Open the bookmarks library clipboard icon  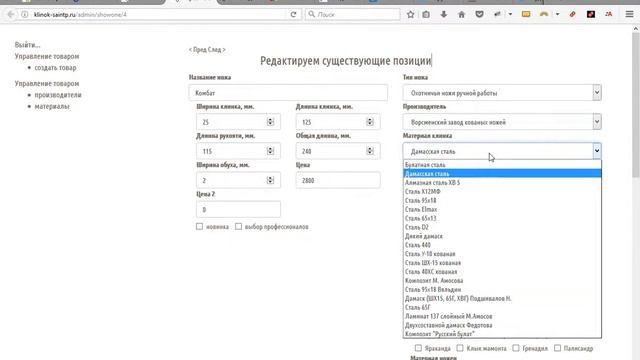(426, 14)
